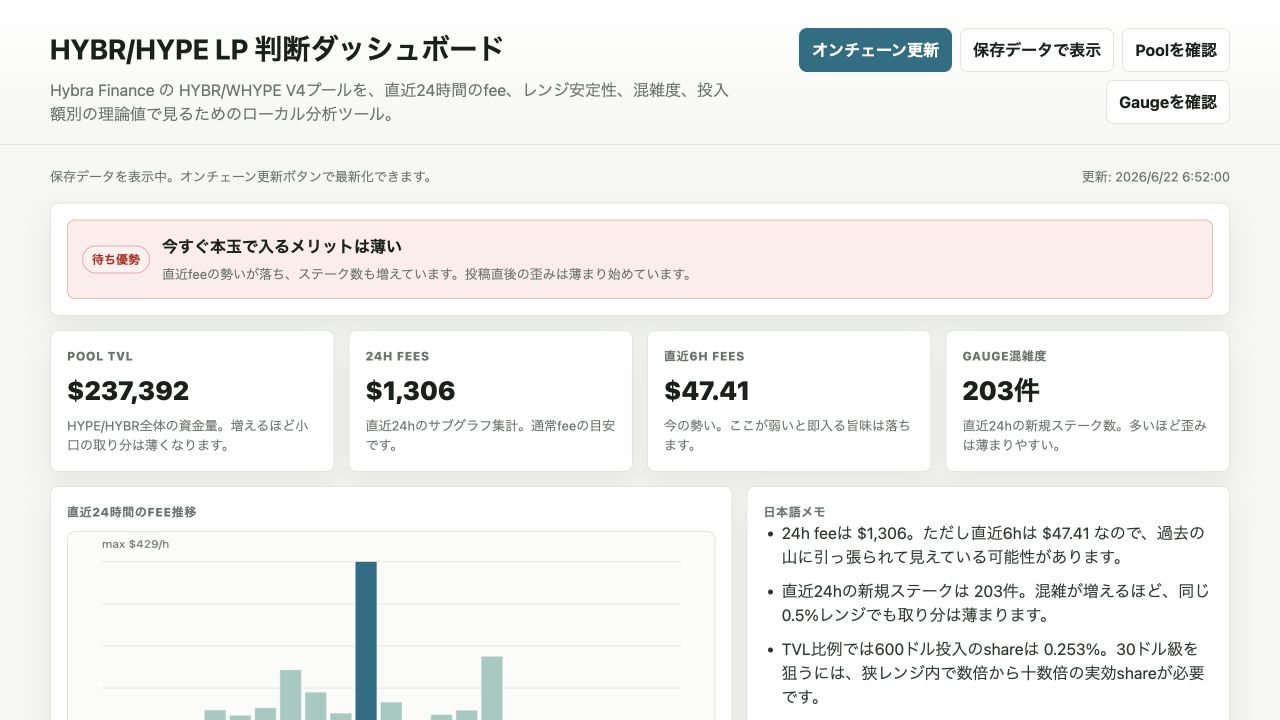The width and height of the screenshot is (1280, 720).
Task: Click memo bullet about 直近24hの新規ステーク
Action: click(x=996, y=602)
